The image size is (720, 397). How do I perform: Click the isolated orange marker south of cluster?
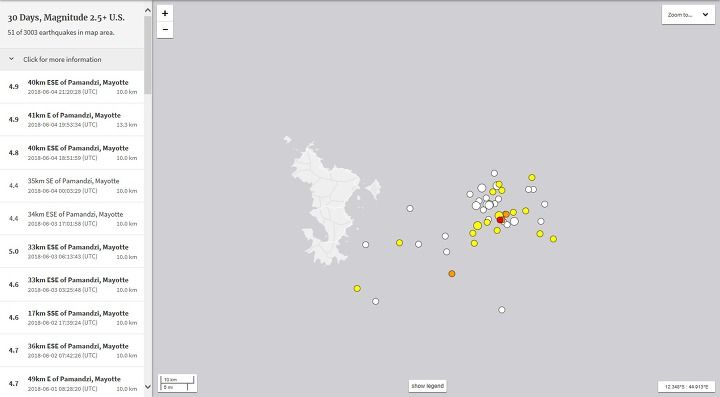point(452,274)
